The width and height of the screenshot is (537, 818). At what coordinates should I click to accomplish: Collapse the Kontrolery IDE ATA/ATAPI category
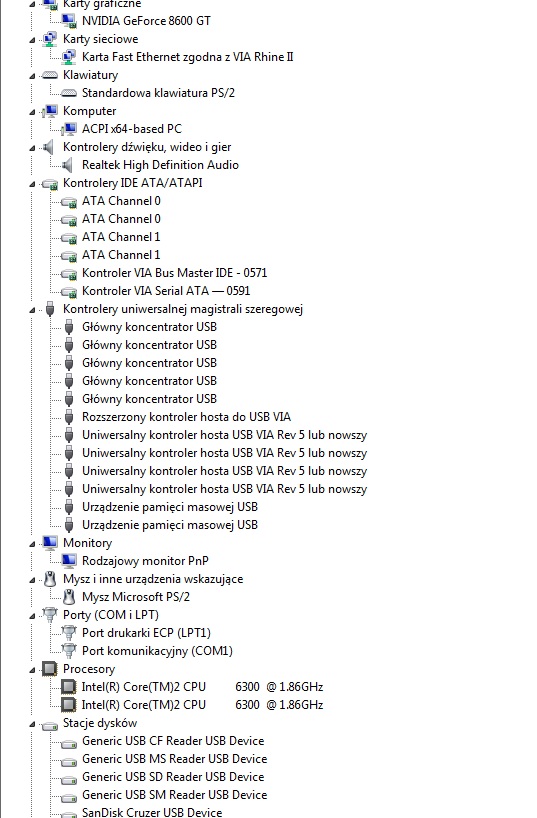point(32,184)
